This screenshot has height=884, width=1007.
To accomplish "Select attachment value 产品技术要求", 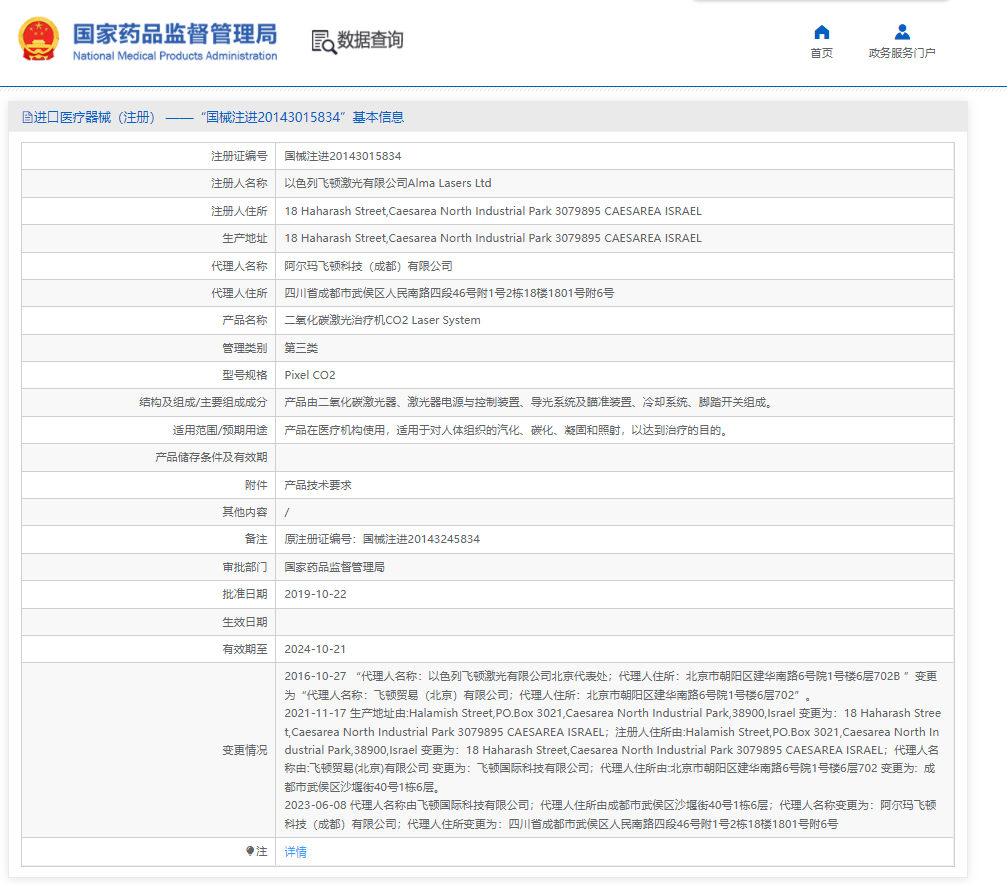I will click(x=318, y=484).
